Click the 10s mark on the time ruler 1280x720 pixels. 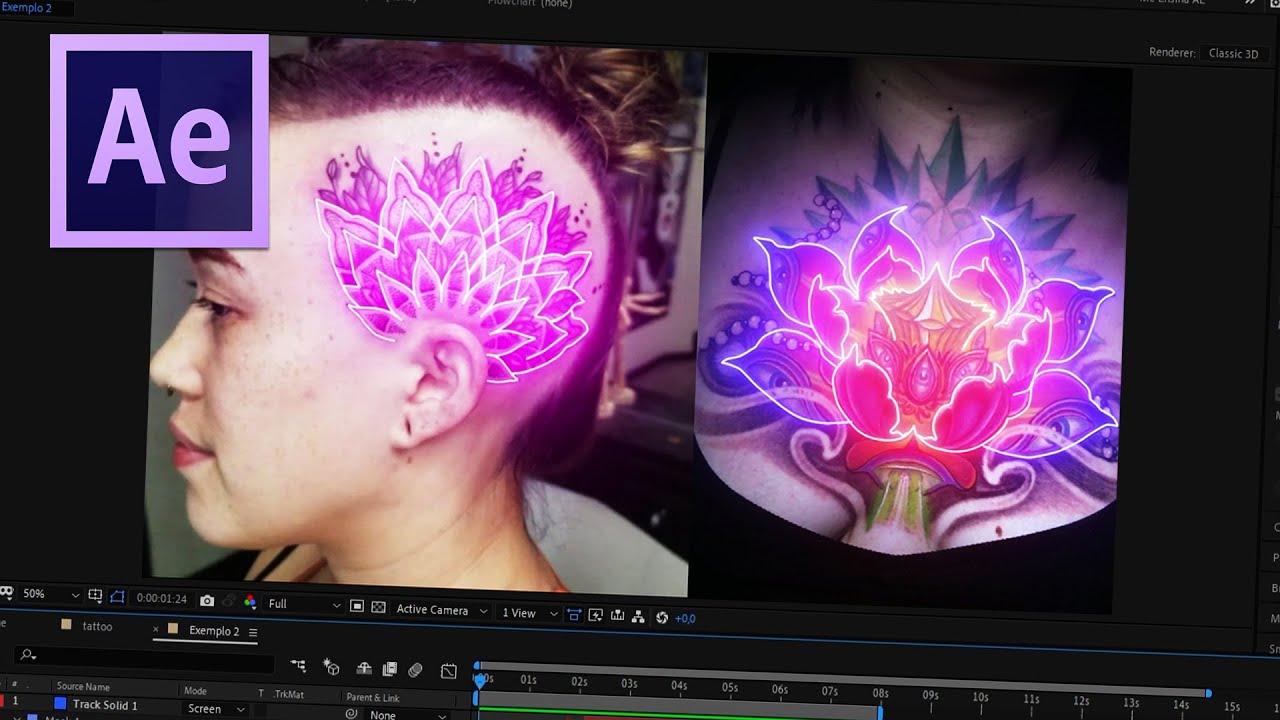[980, 696]
